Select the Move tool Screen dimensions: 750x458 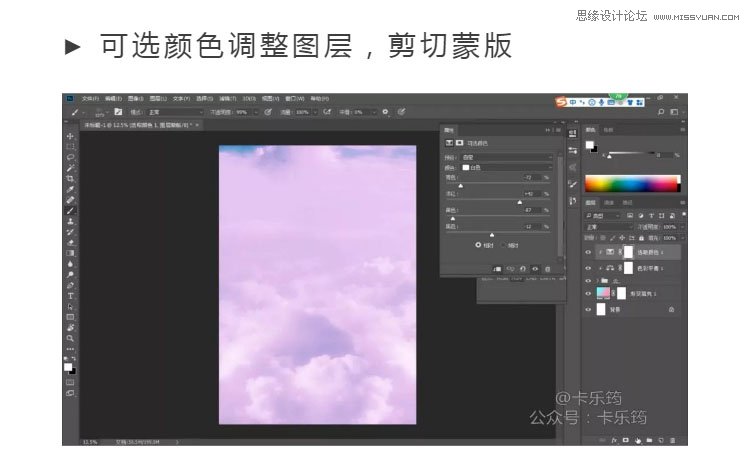(x=70, y=135)
